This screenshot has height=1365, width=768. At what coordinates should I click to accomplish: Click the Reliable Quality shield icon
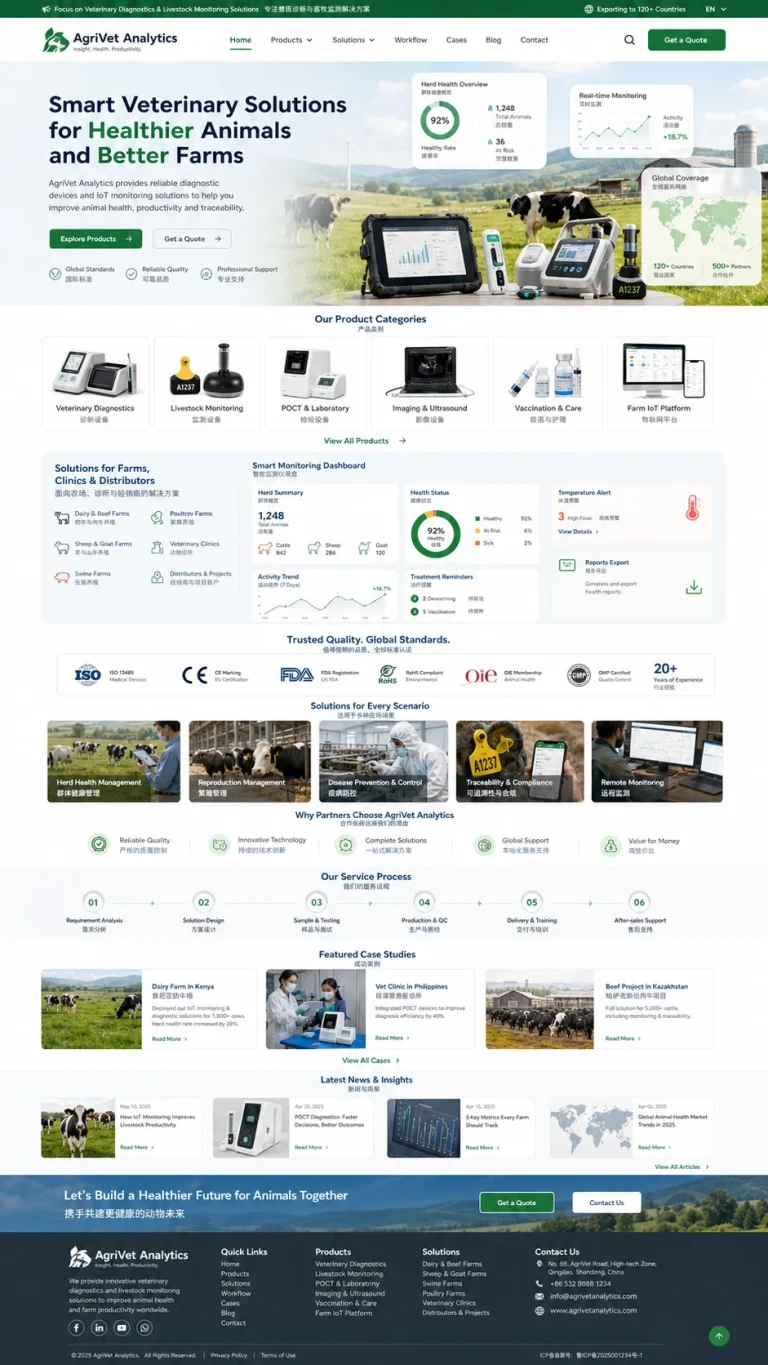point(98,845)
